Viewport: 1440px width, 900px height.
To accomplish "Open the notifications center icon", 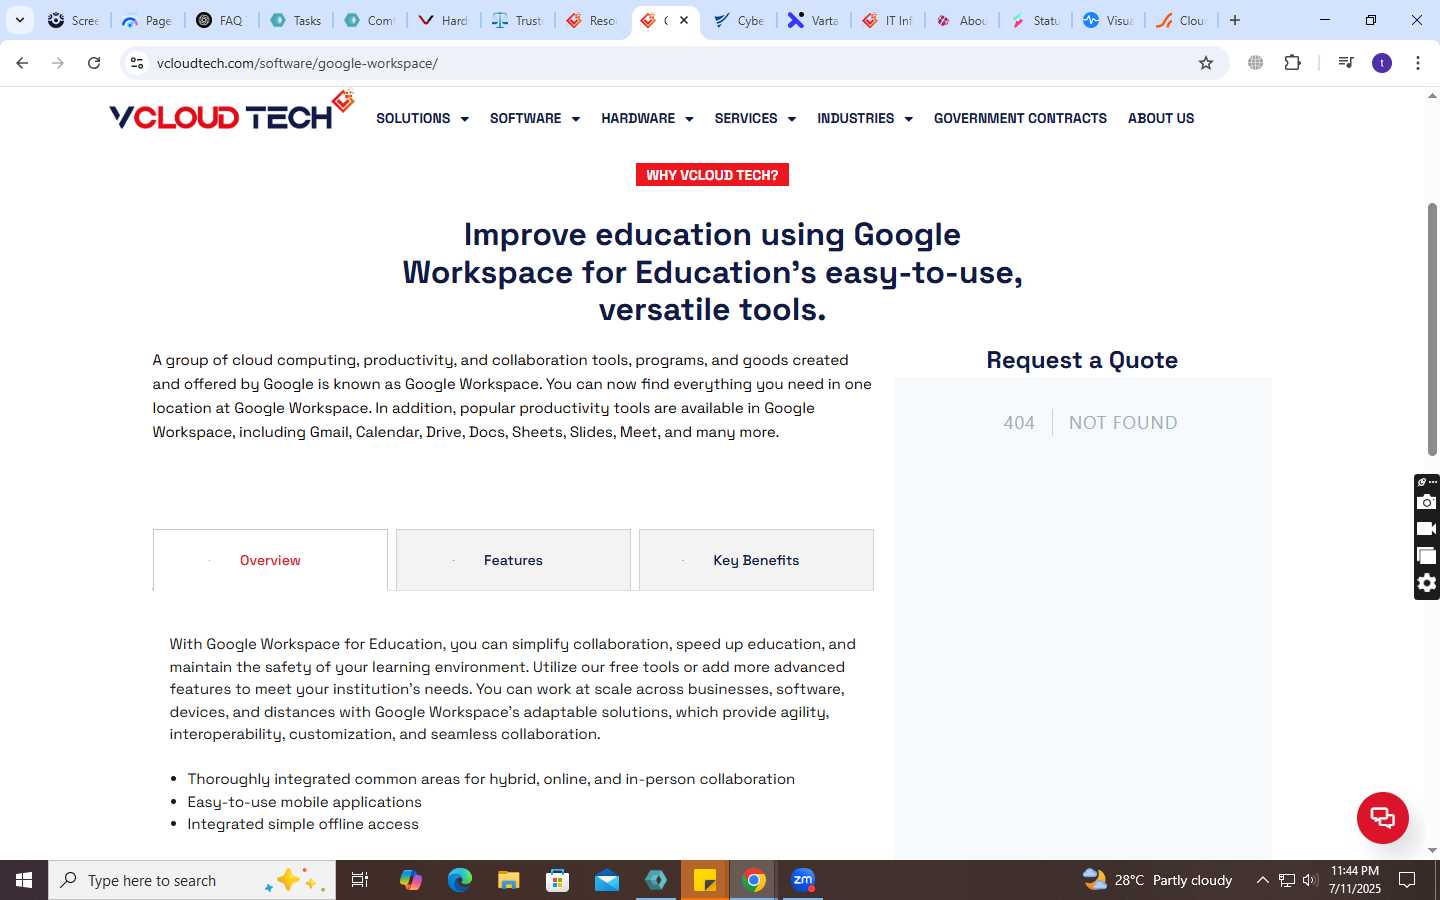I will (x=1407, y=880).
